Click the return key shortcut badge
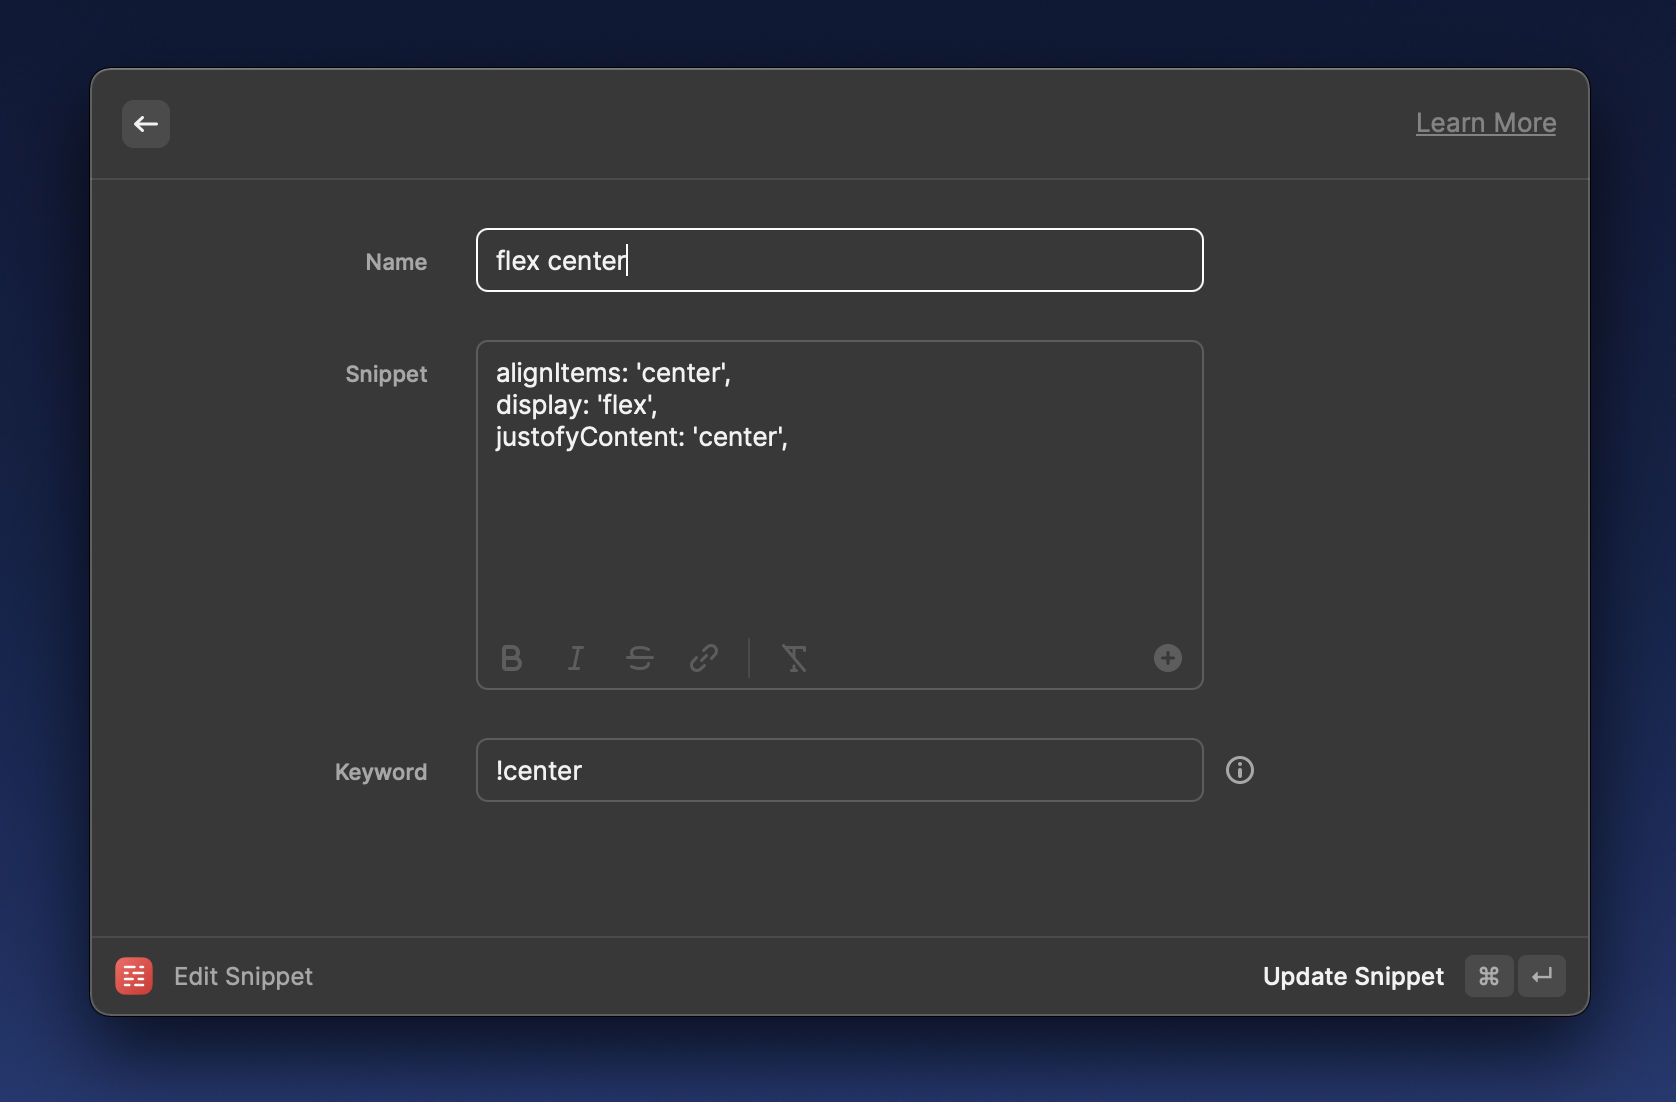The image size is (1676, 1102). coord(1542,976)
